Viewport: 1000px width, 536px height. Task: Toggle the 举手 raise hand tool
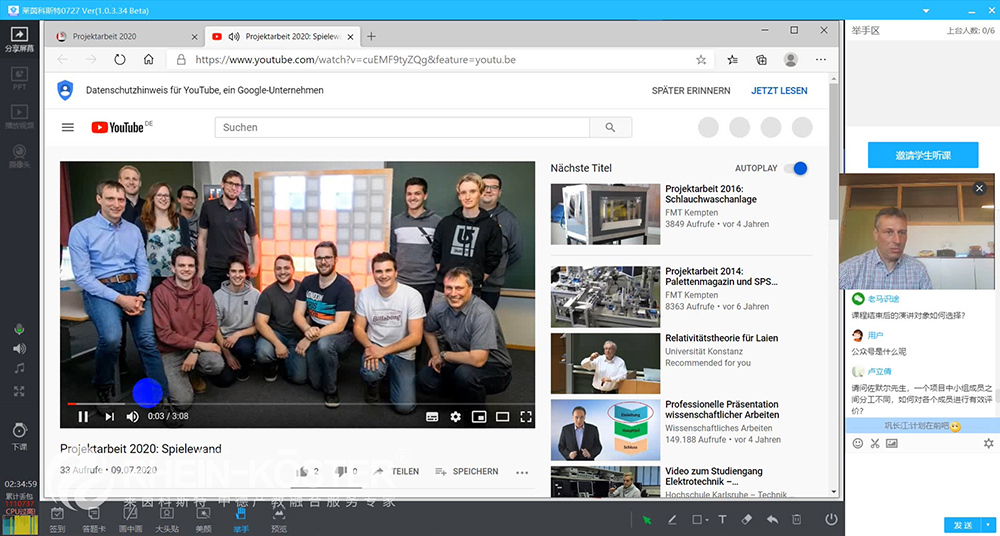pos(241,519)
